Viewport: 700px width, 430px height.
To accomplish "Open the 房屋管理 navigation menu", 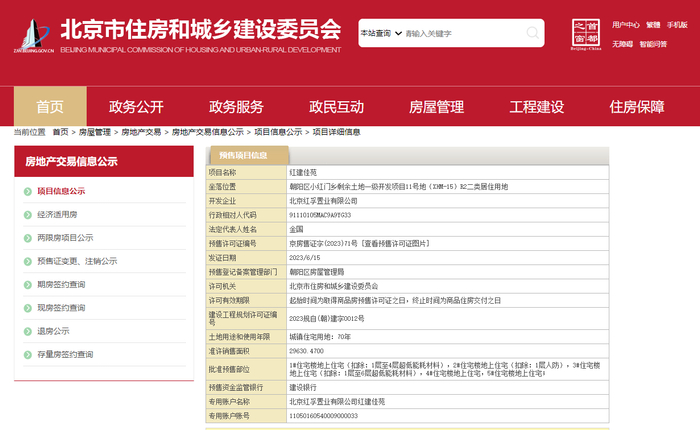I will 436,107.
